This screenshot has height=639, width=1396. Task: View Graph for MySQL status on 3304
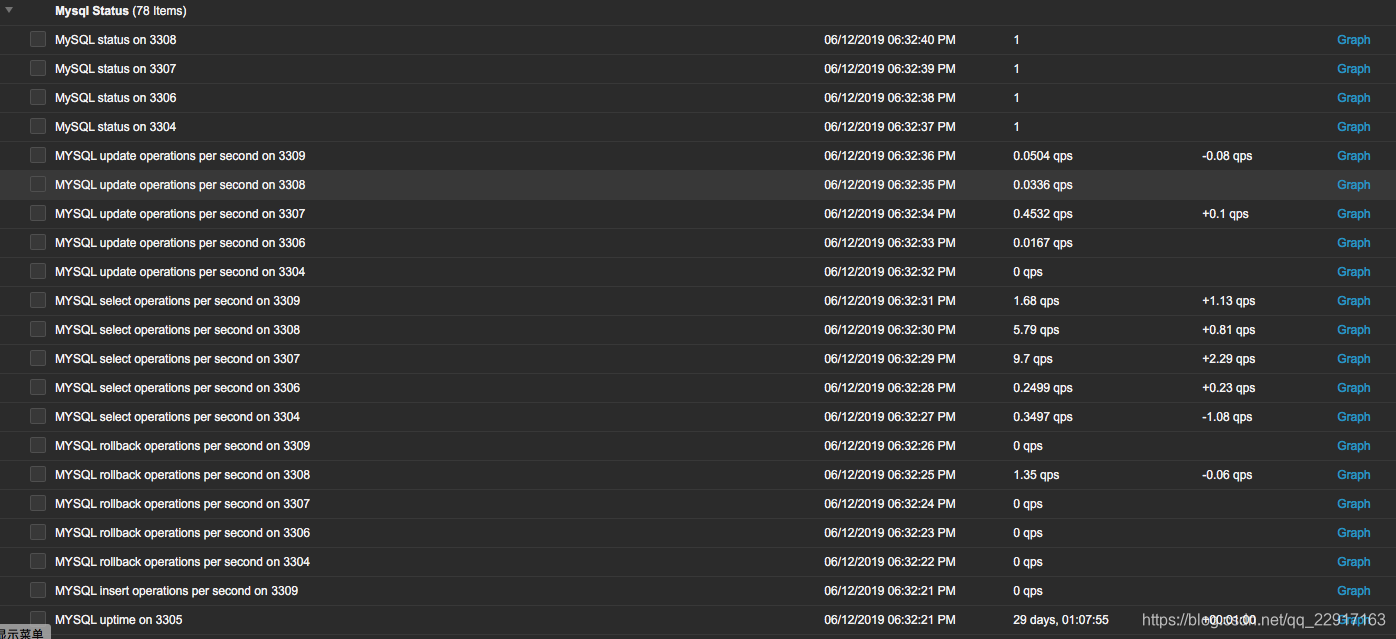tap(1353, 127)
